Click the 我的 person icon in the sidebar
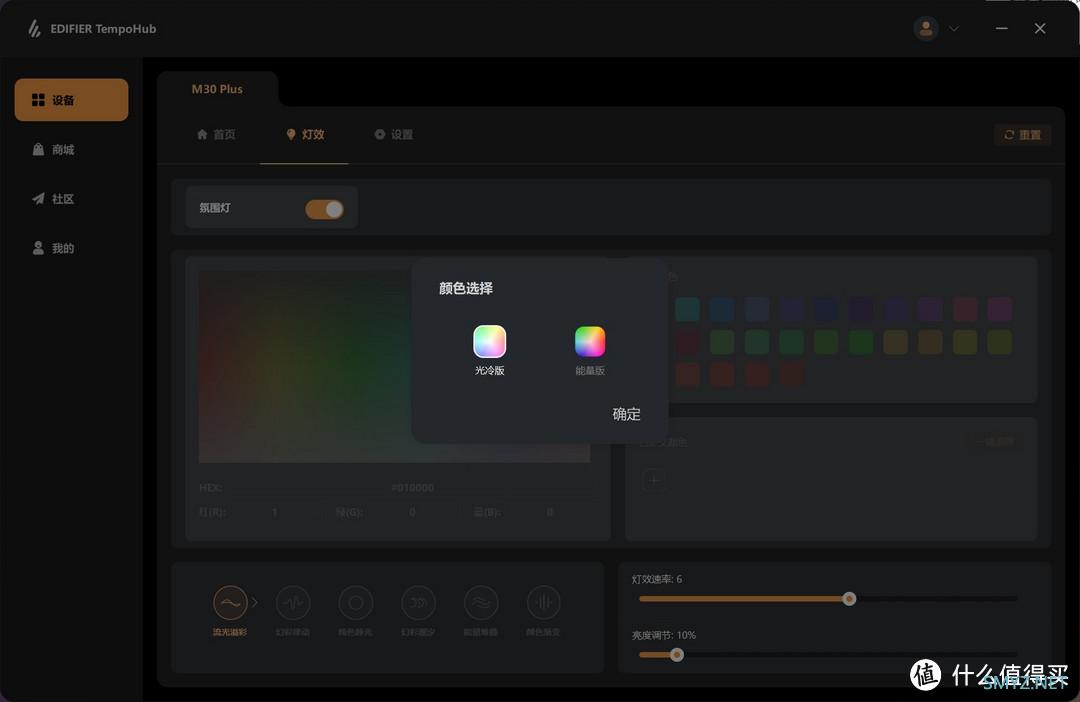This screenshot has width=1080, height=702. point(39,248)
